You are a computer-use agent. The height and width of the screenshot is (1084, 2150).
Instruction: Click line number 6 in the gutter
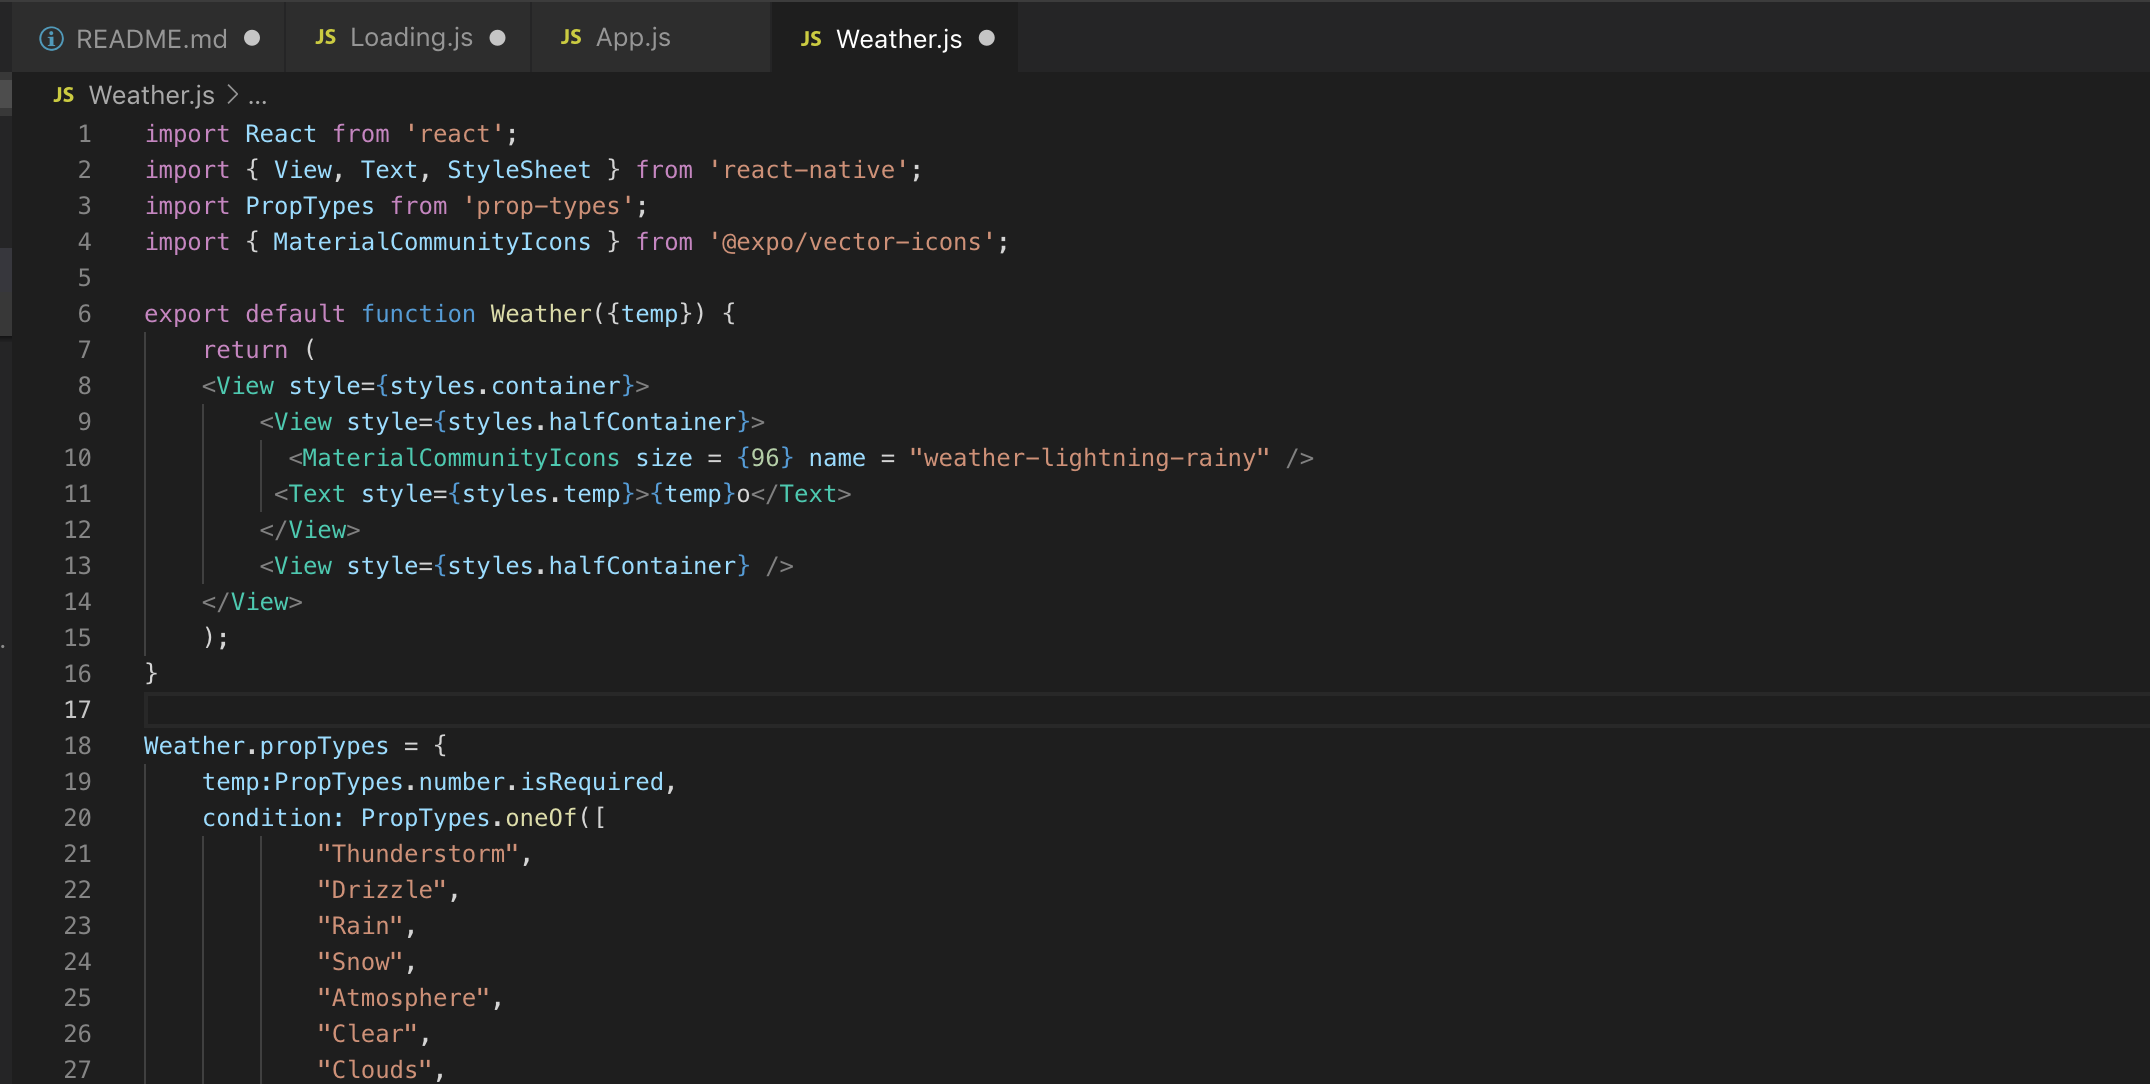click(x=84, y=314)
